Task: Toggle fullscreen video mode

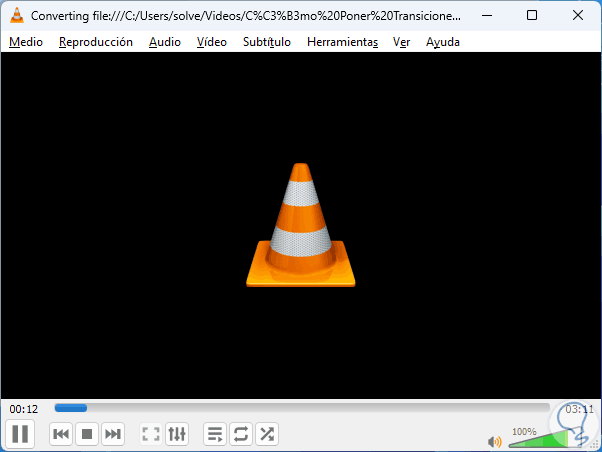Action: coord(151,434)
